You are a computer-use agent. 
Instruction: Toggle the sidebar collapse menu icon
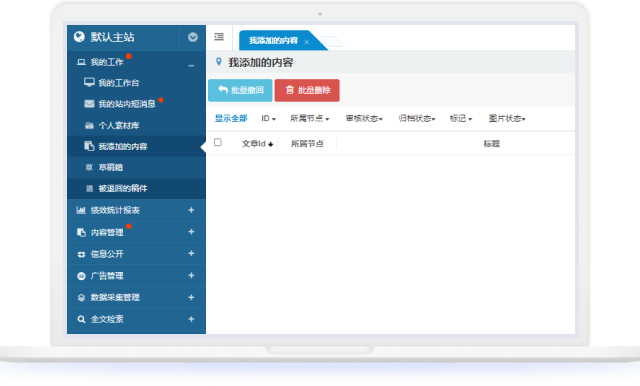tap(219, 37)
